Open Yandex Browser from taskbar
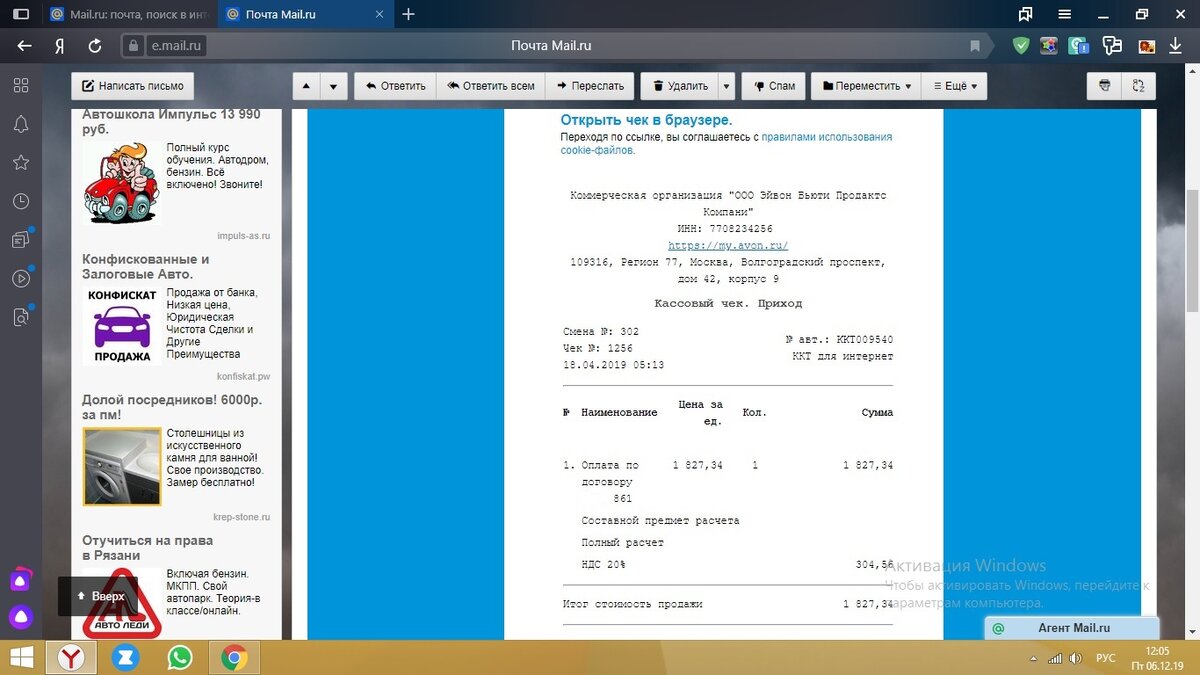 pos(71,657)
